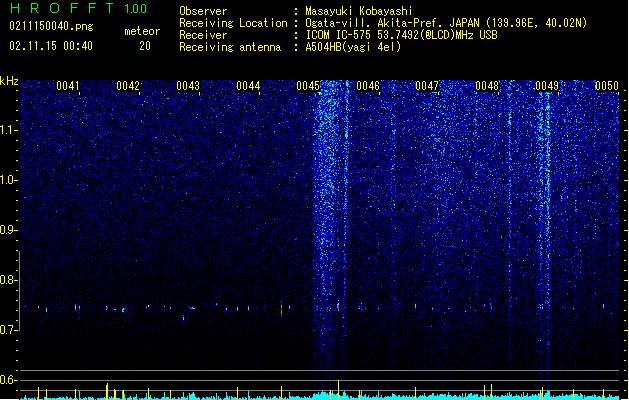The width and height of the screenshot is (629, 400).
Task: Click the 0046 time marker
Action: tap(368, 85)
